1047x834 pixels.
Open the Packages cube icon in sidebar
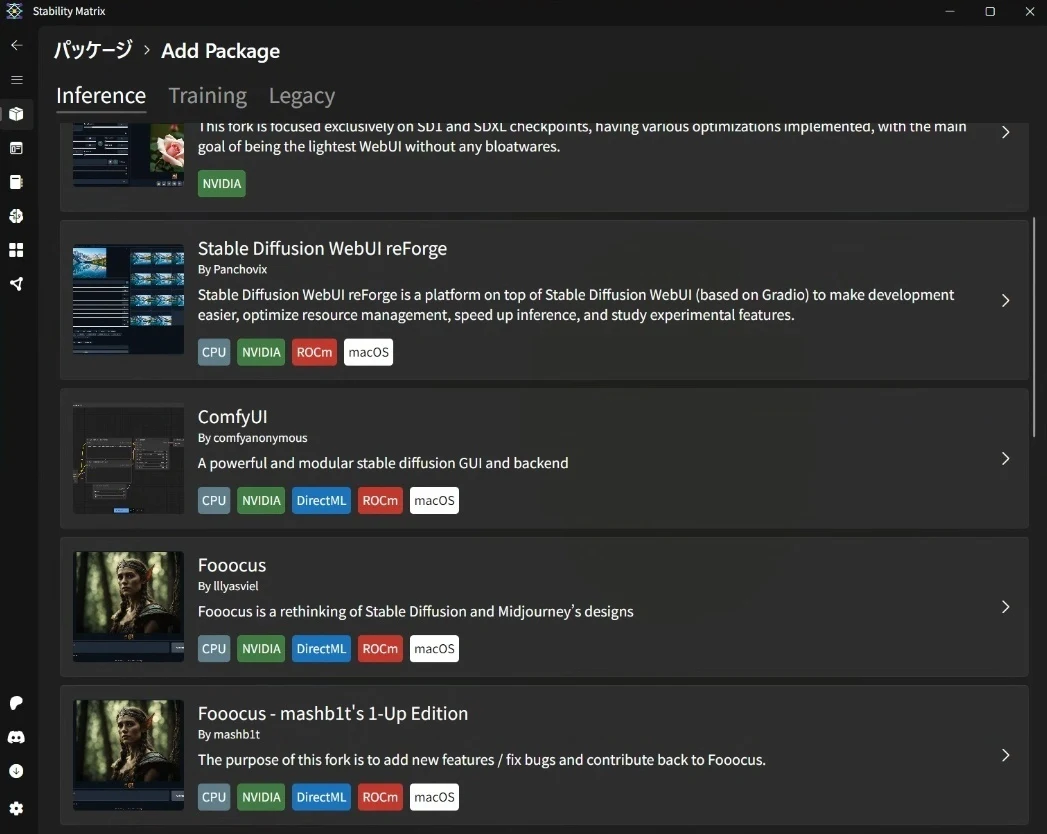tap(17, 114)
